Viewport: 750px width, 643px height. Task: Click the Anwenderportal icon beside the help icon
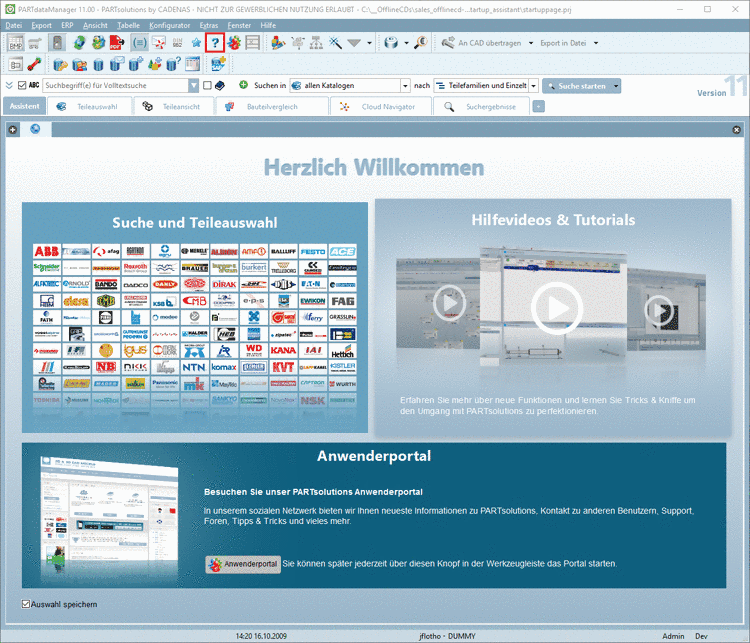(x=234, y=43)
